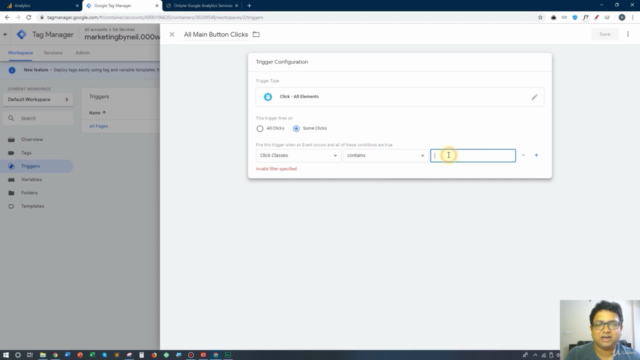Click the red pen extension icon
This screenshot has height=360, width=640.
point(596,18)
